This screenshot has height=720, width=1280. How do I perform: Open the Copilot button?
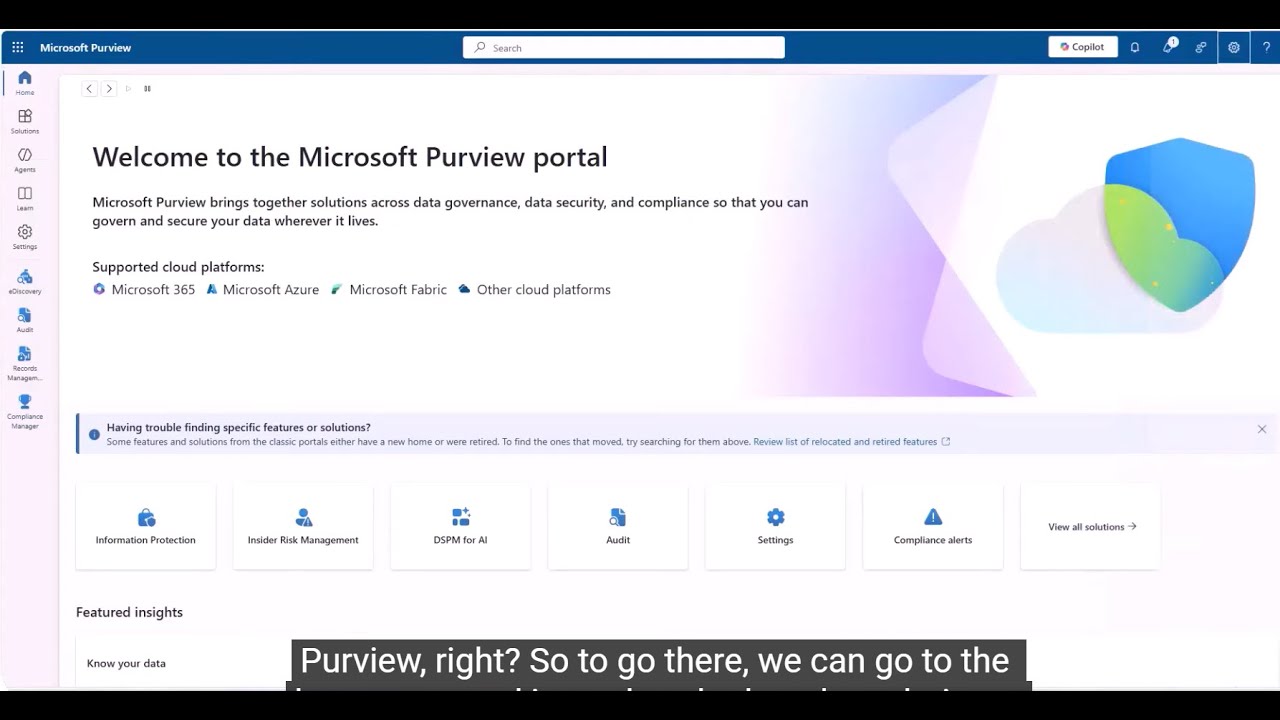click(x=1083, y=47)
